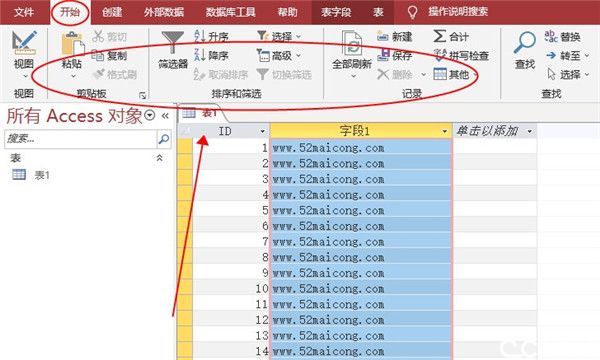Click the Totals (合计) sigma icon
The image size is (600, 360).
(440, 36)
